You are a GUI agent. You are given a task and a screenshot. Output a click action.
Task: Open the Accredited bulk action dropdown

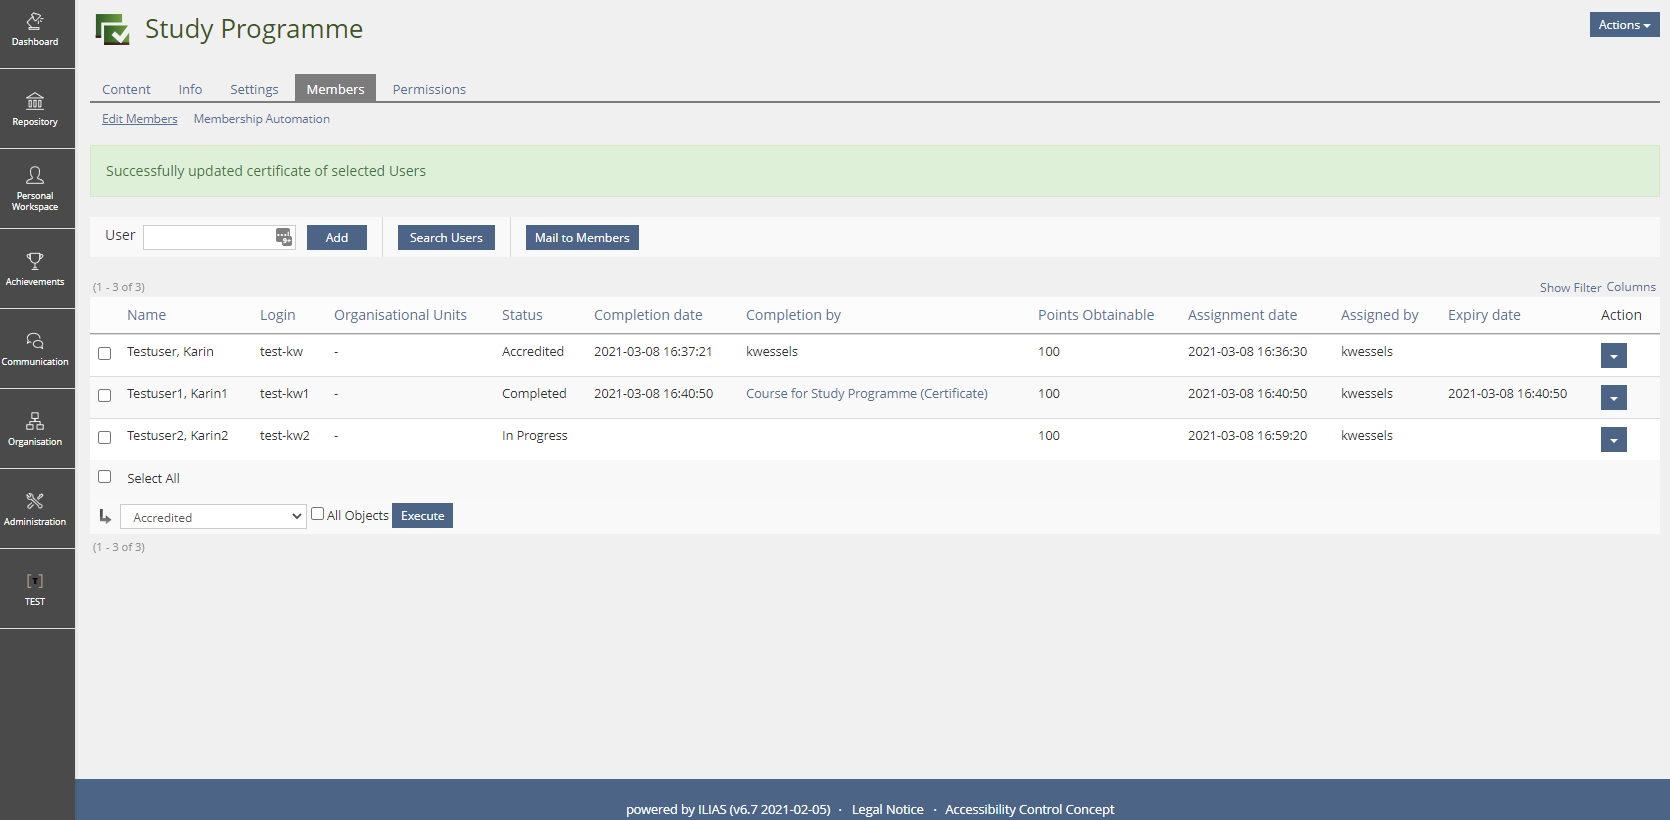pyautogui.click(x=213, y=517)
